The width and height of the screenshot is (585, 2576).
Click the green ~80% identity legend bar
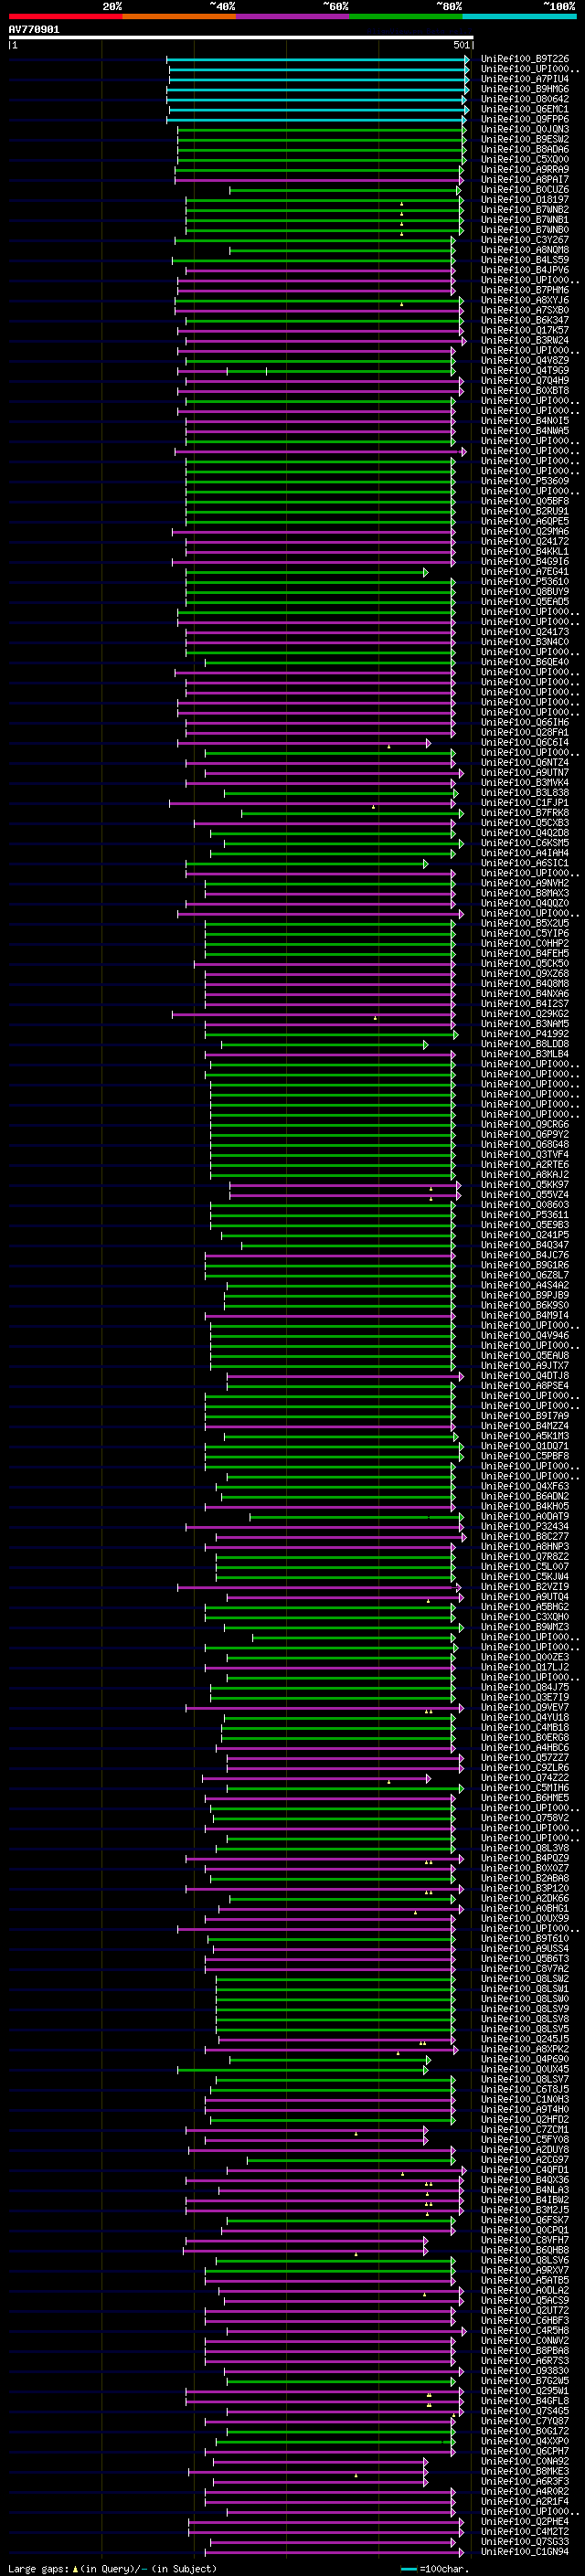tap(406, 16)
